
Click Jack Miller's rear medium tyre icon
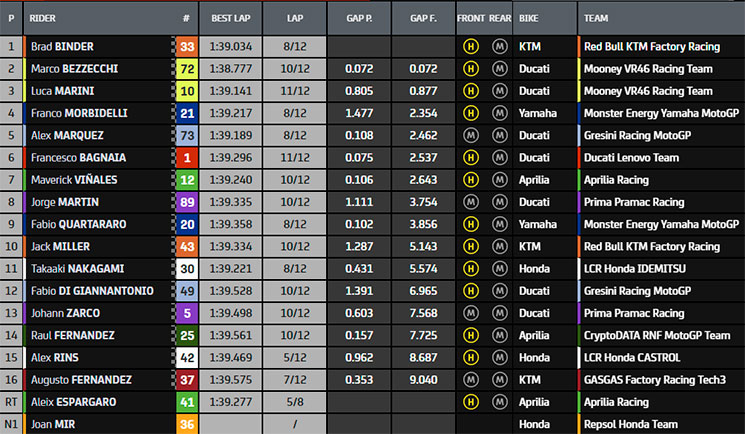pyautogui.click(x=499, y=246)
